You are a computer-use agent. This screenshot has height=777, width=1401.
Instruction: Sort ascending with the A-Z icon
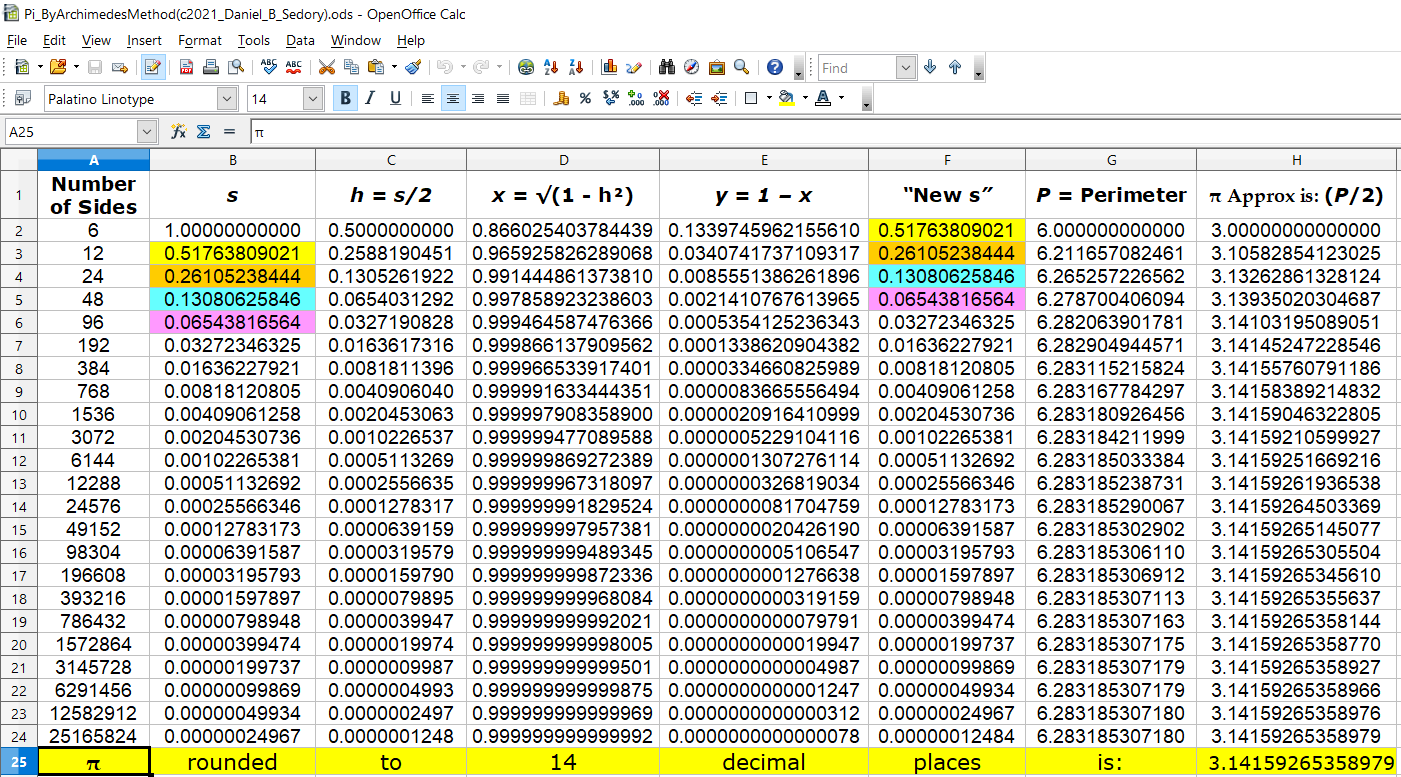[x=550, y=68]
